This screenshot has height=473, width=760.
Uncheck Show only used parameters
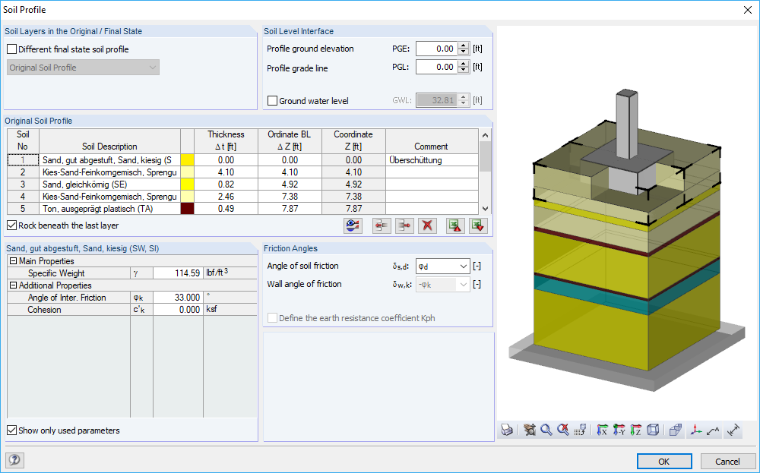(12, 430)
